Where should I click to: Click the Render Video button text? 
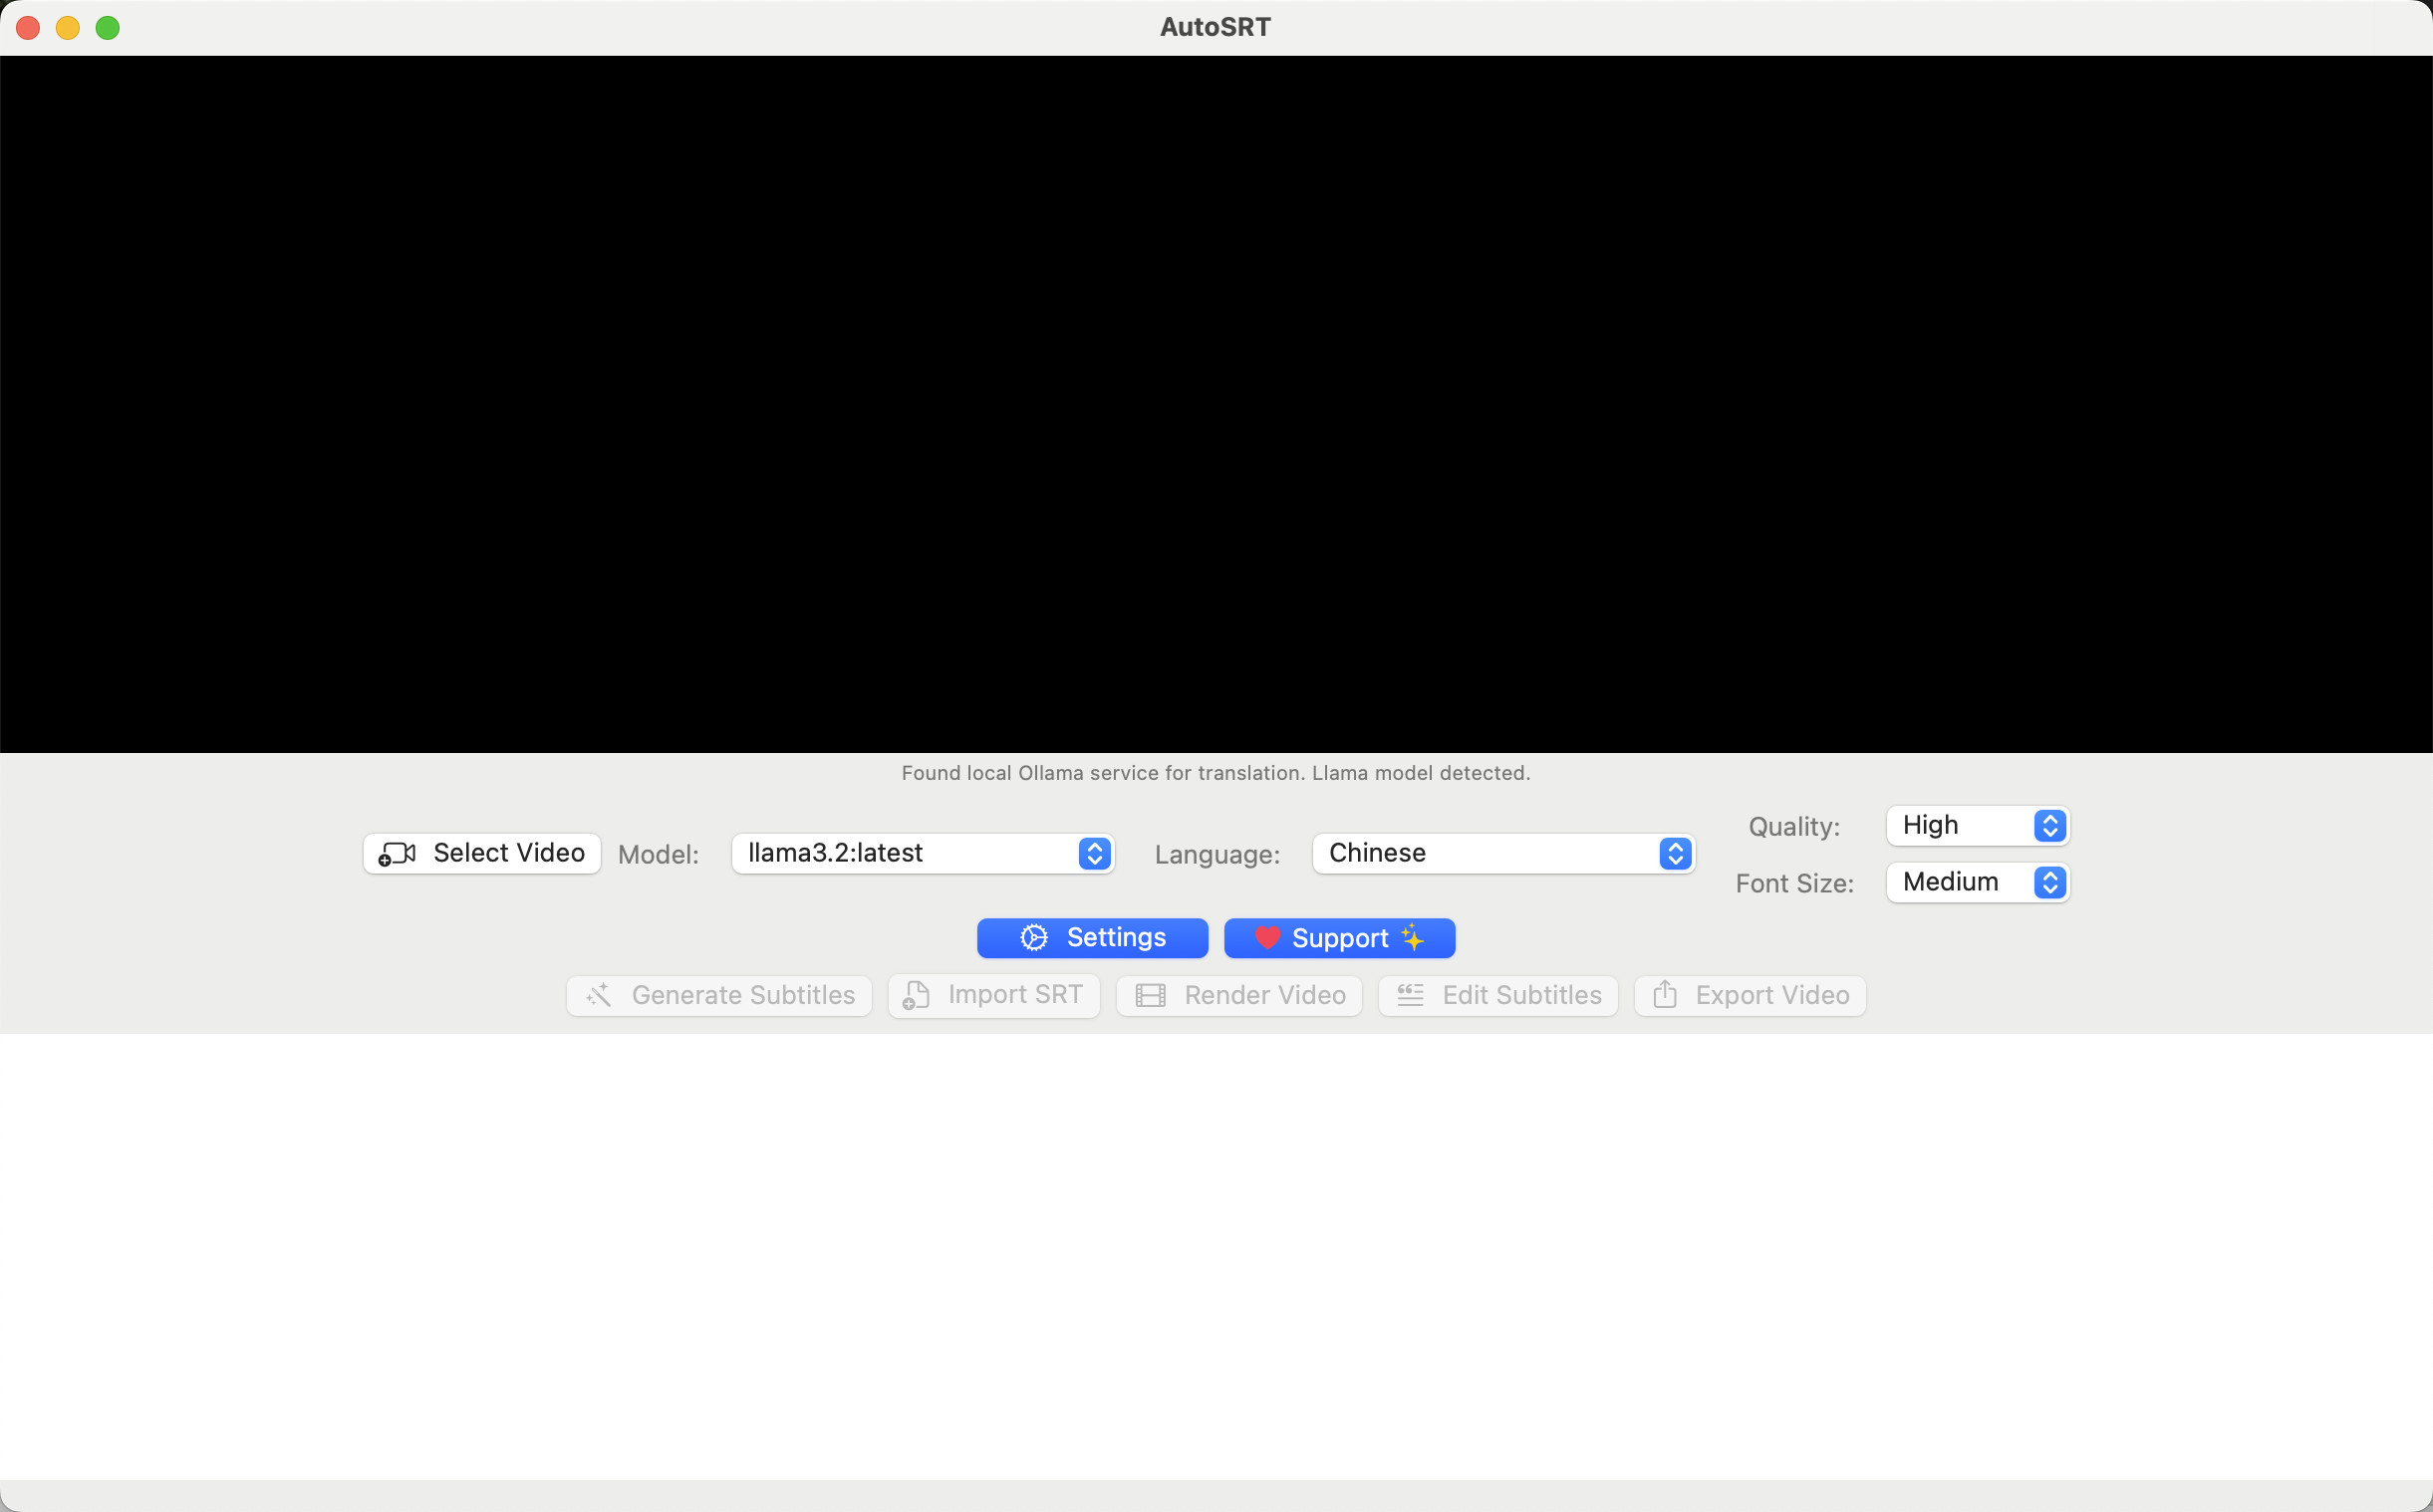click(1264, 996)
